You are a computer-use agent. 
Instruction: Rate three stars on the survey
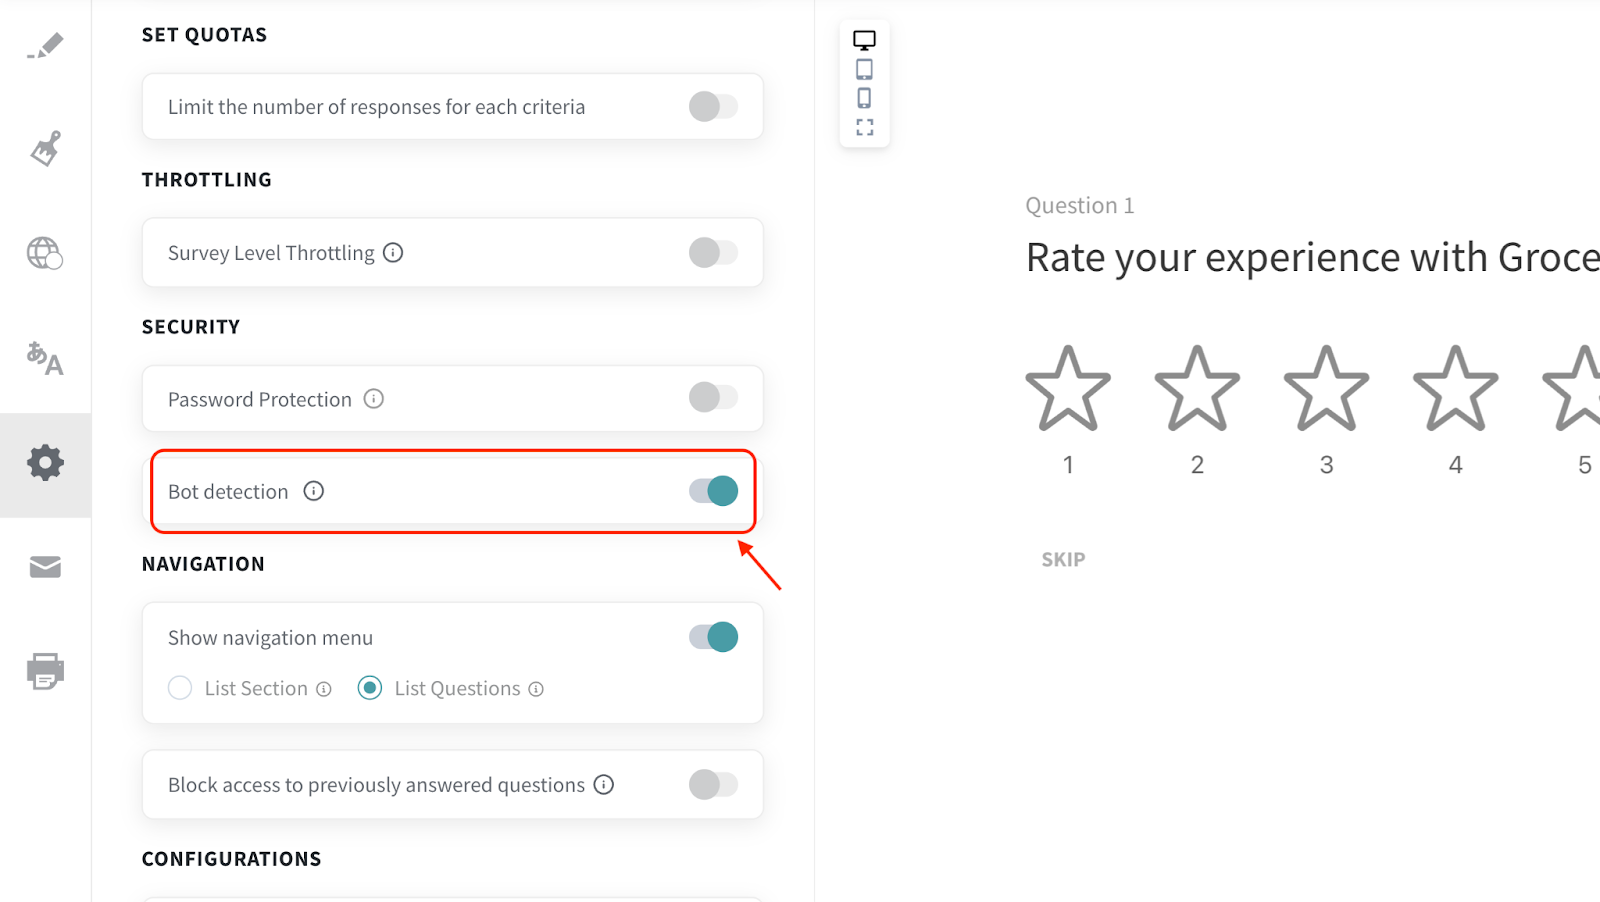click(x=1326, y=389)
